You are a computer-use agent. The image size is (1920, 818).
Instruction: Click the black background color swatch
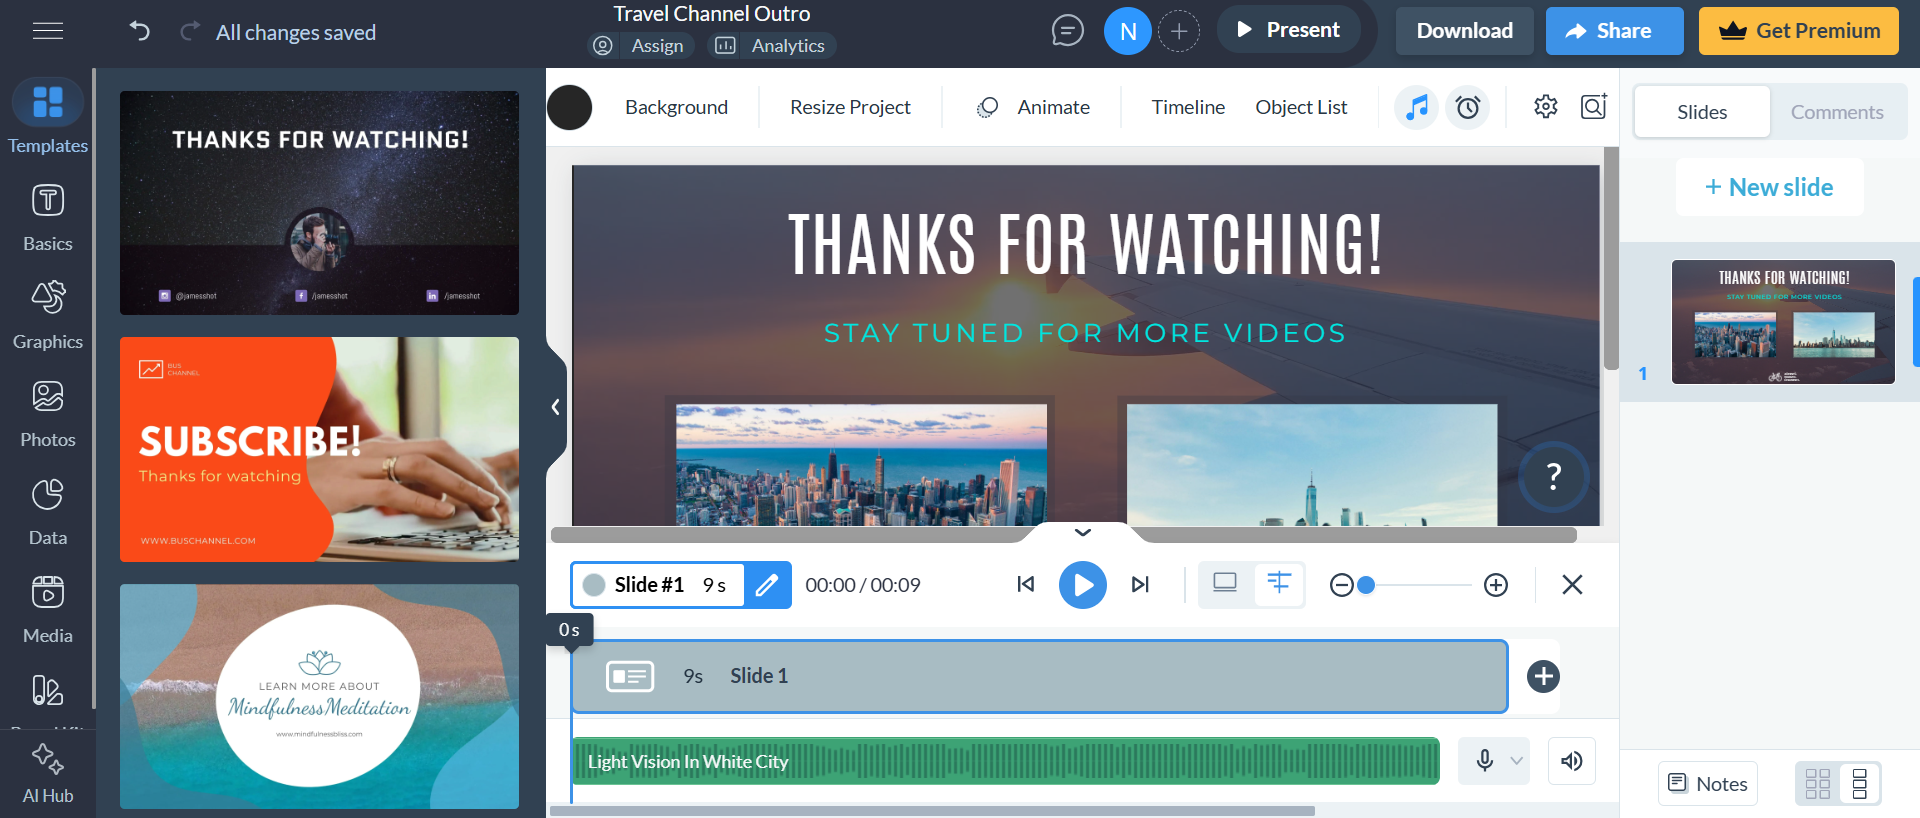570,107
